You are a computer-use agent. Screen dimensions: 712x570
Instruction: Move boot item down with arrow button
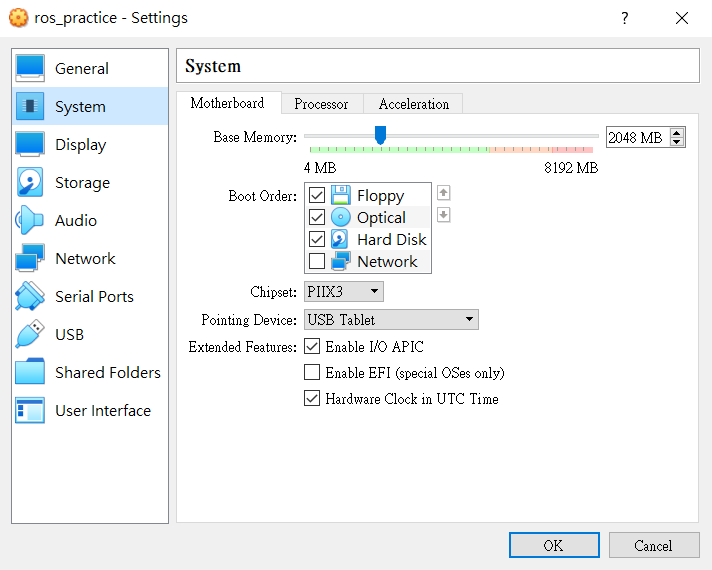tap(444, 214)
